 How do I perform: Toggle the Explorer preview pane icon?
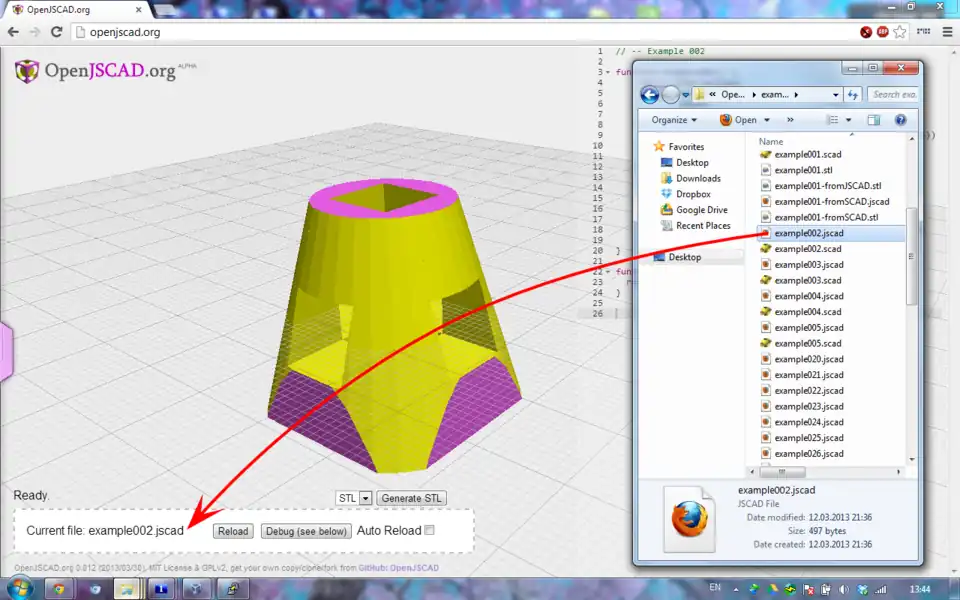pyautogui.click(x=873, y=120)
